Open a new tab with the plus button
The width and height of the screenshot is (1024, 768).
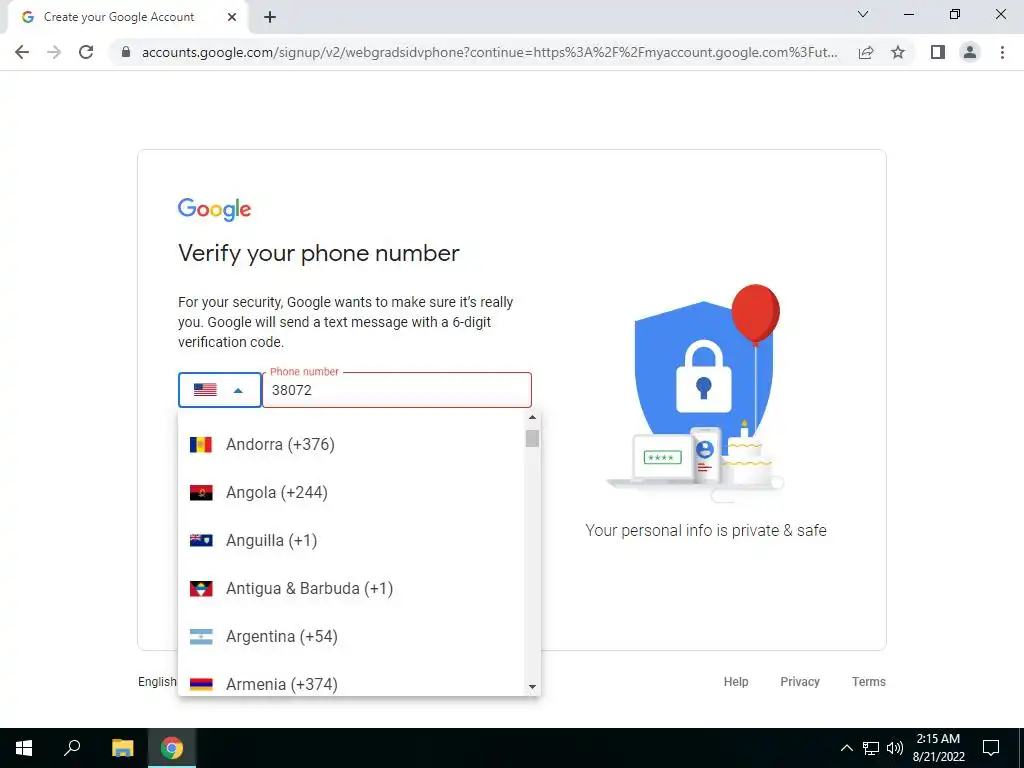(x=270, y=17)
